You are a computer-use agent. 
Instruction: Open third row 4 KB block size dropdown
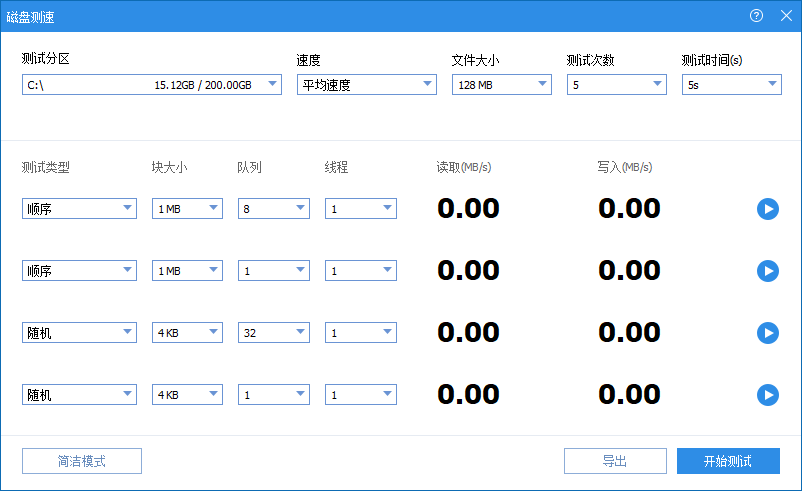pos(187,332)
